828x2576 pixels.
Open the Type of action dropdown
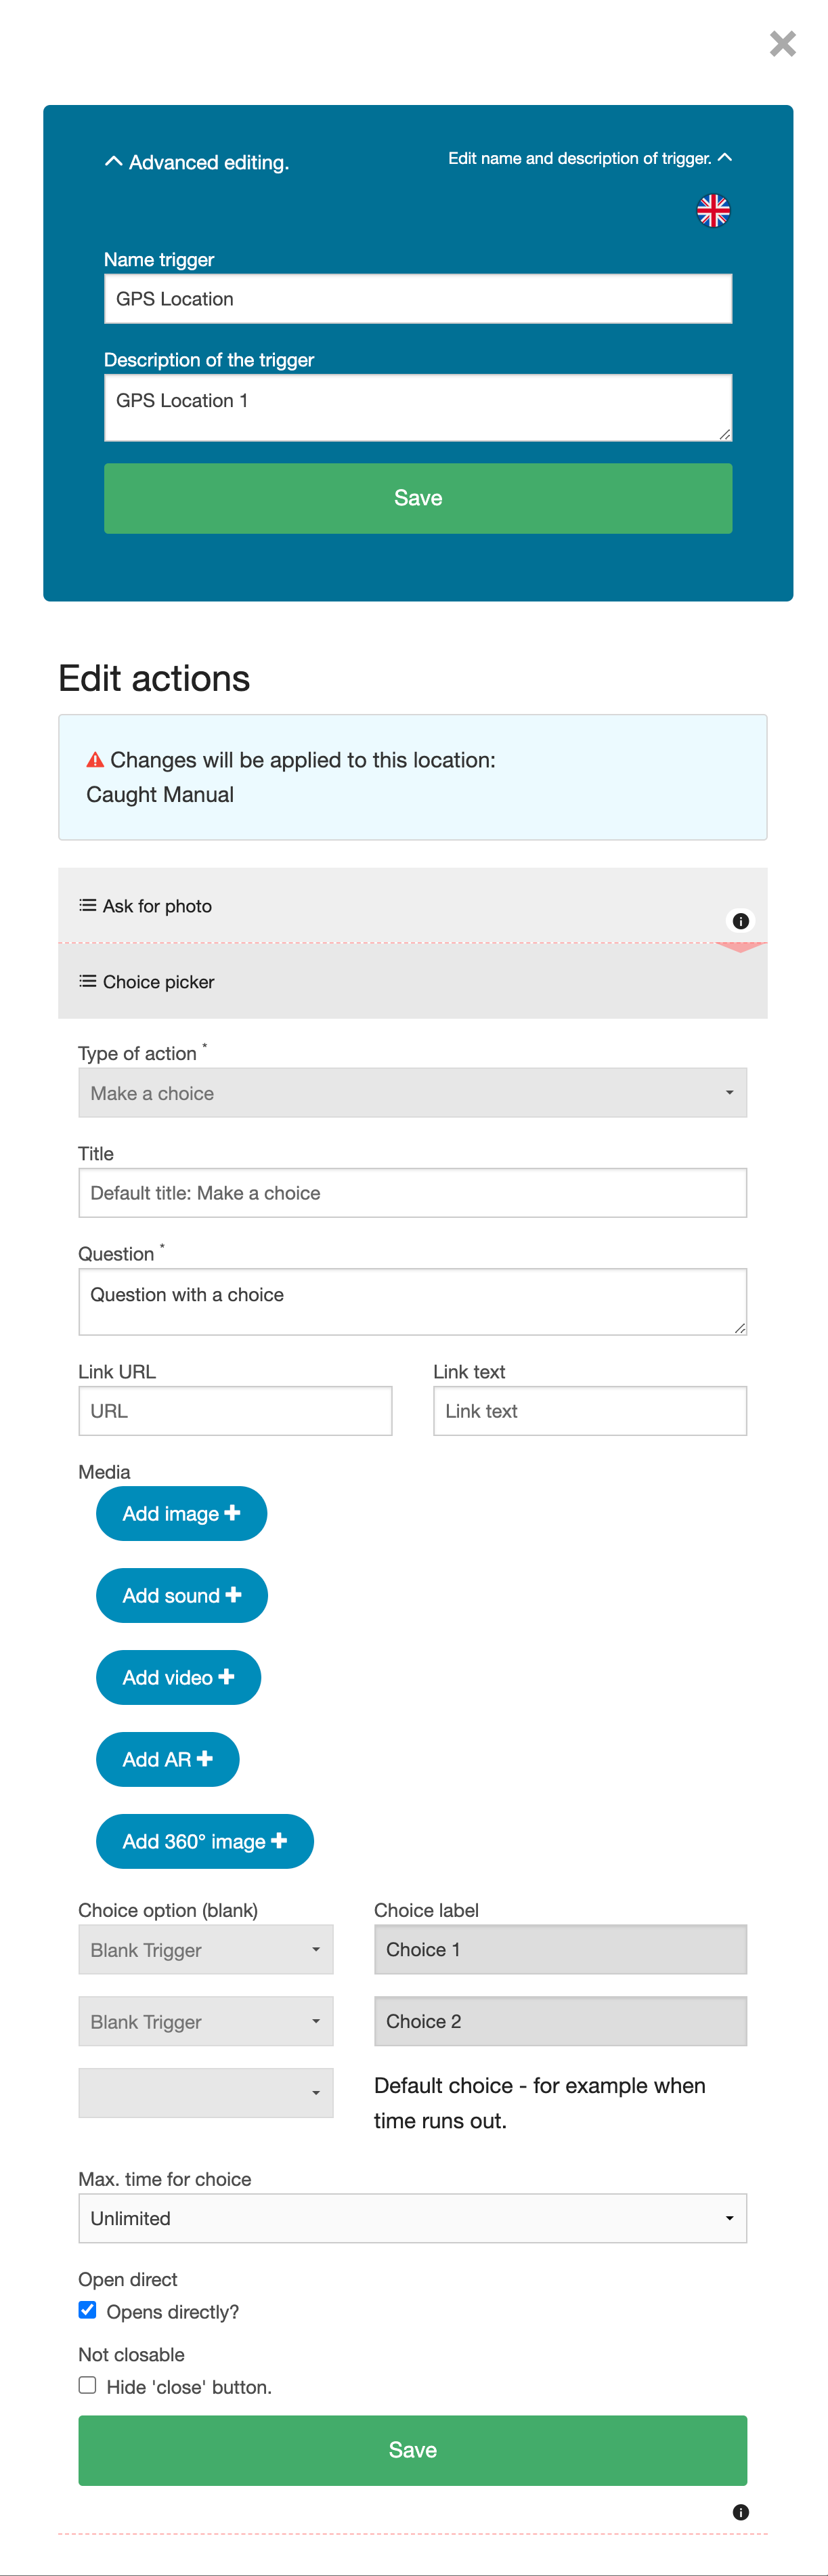412,1093
